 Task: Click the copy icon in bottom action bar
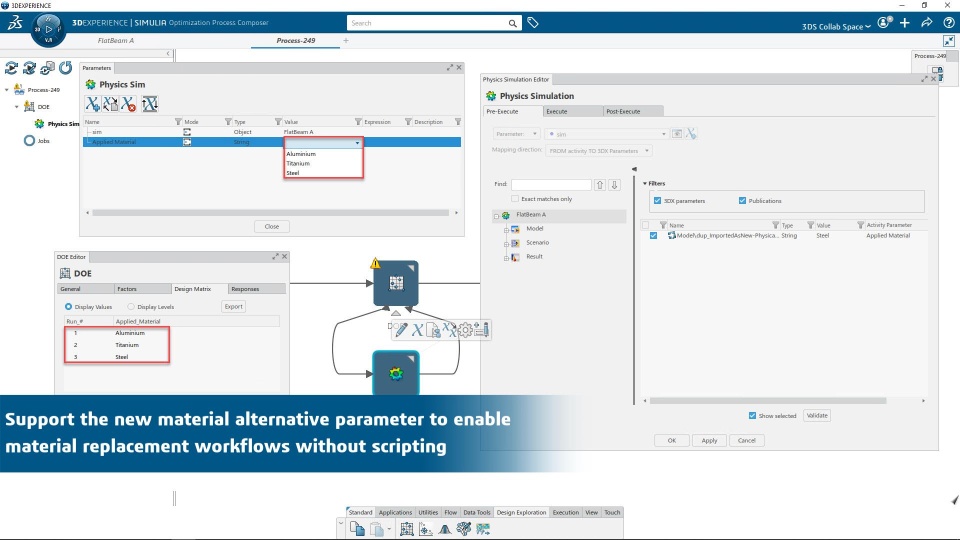coord(358,529)
